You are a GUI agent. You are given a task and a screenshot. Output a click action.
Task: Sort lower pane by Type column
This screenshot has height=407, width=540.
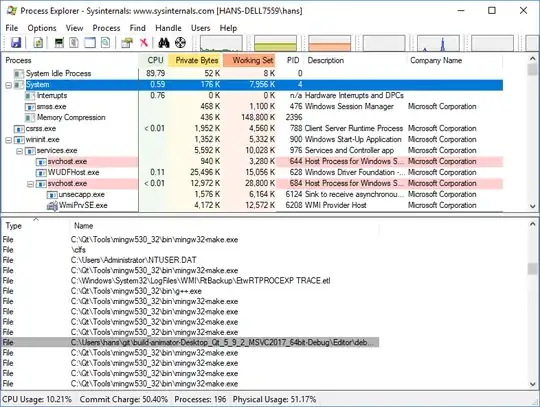click(x=35, y=226)
